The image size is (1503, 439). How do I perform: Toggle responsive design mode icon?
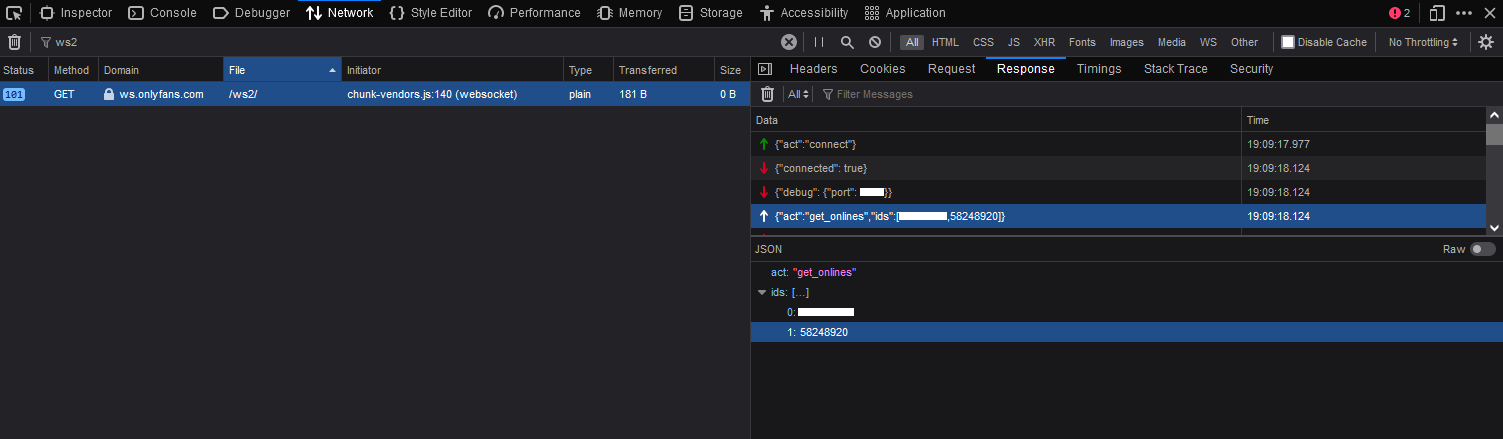[x=1437, y=13]
